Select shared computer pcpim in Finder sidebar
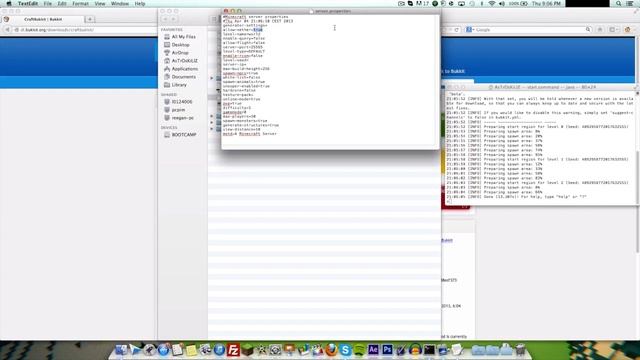This screenshot has width=640, height=360. coord(178,110)
